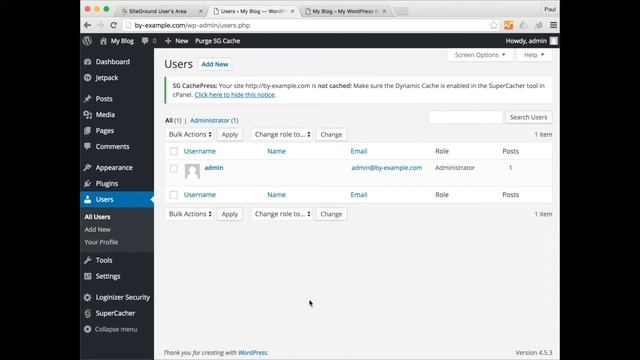Screen dimensions: 640x360
Task: Filter by Administrator (1) link
Action: (x=214, y=120)
